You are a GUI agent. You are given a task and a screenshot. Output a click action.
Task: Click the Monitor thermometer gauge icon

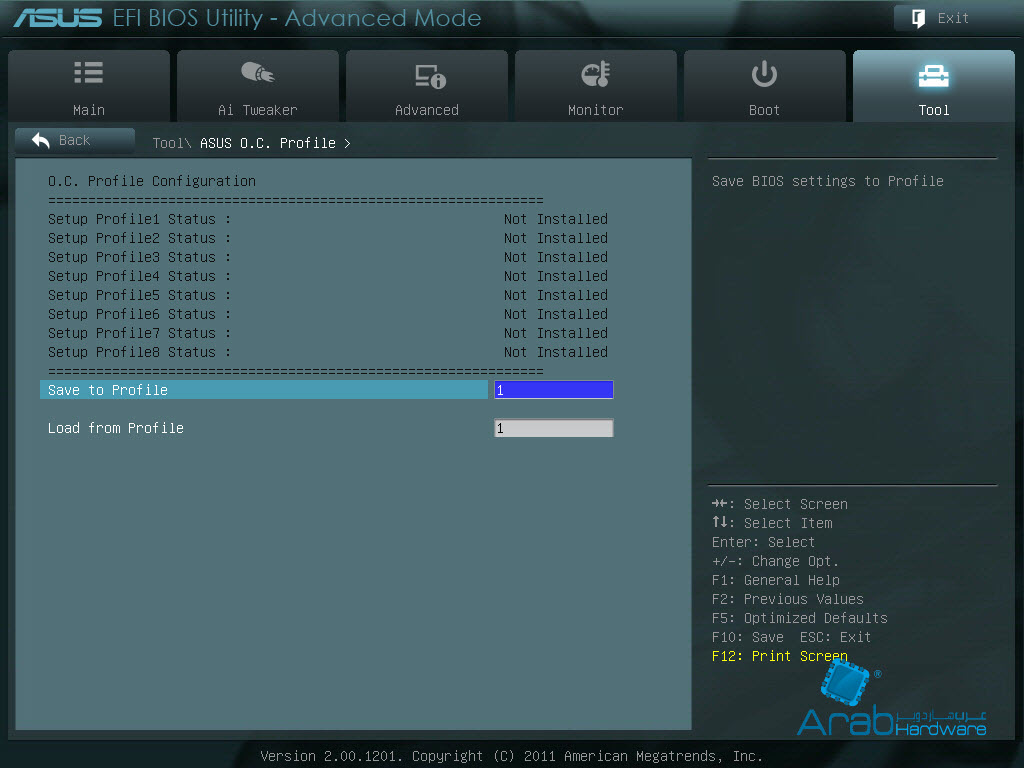(x=596, y=74)
